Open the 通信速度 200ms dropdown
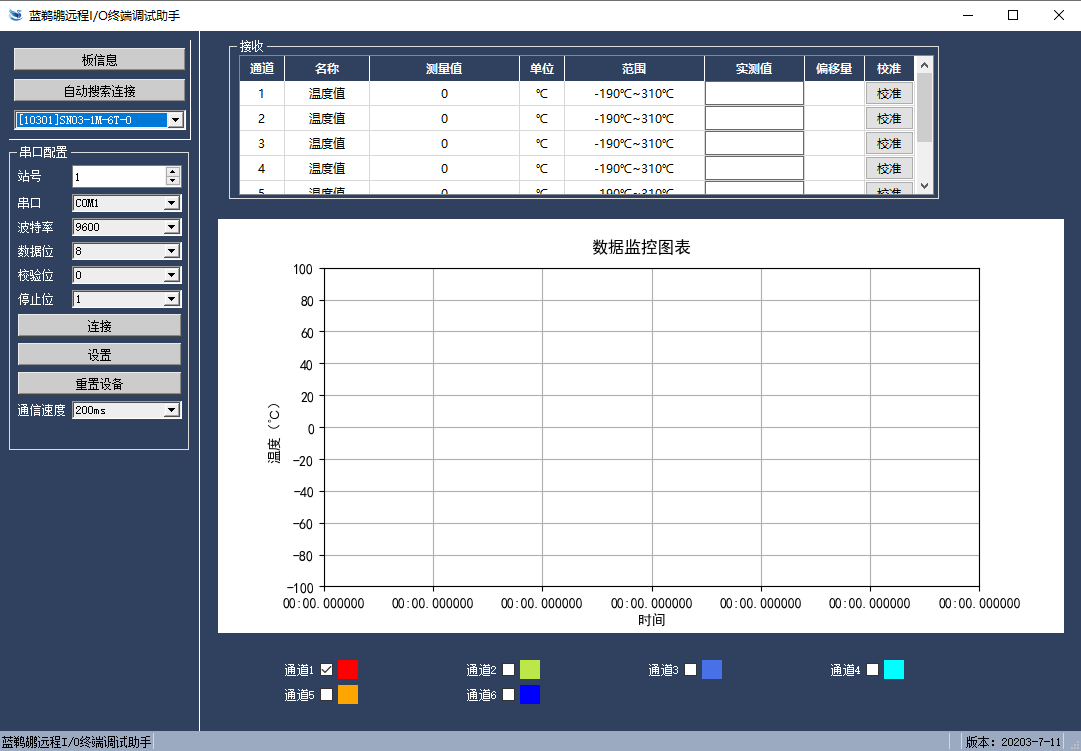Viewport: 1081px width, 751px height. tap(171, 410)
